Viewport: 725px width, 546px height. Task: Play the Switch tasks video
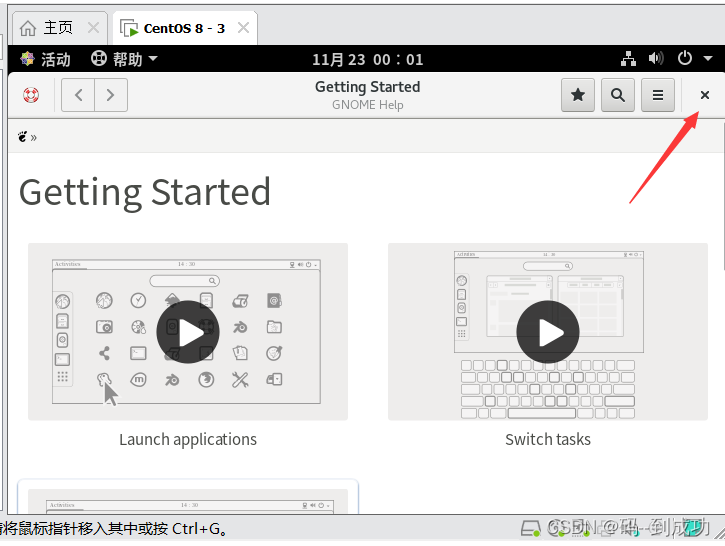(548, 332)
